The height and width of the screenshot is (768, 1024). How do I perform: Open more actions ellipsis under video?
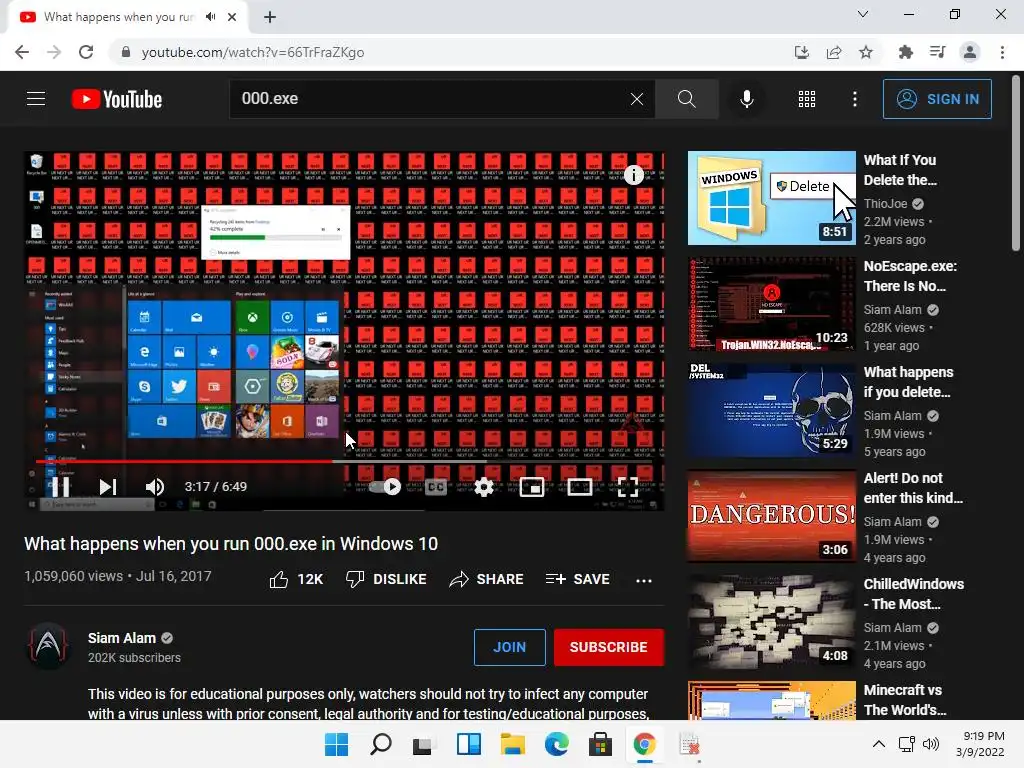[x=644, y=580]
